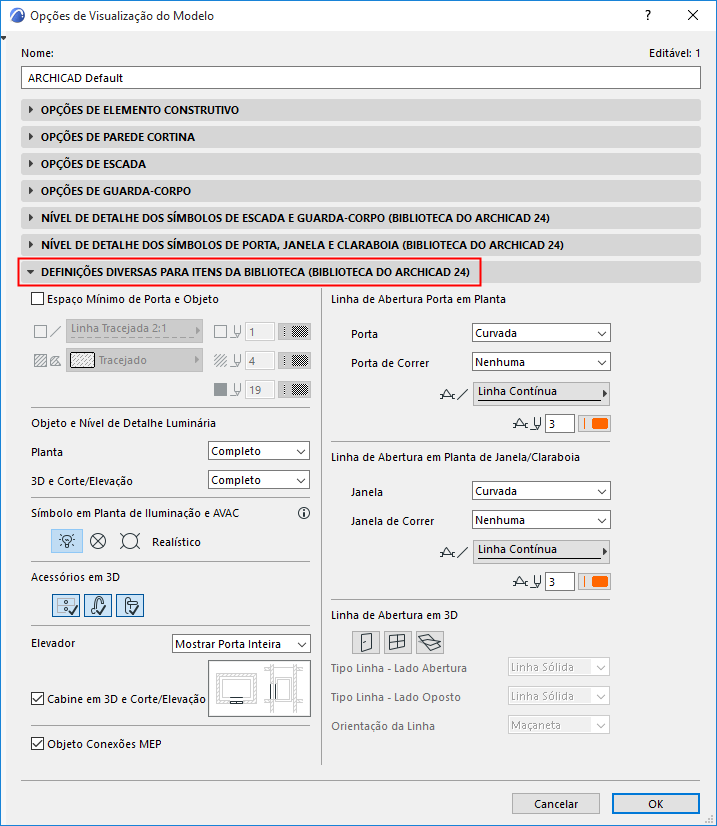Click pen color swatch beside pen 4
The width and height of the screenshot is (717, 826).
[x=294, y=361]
